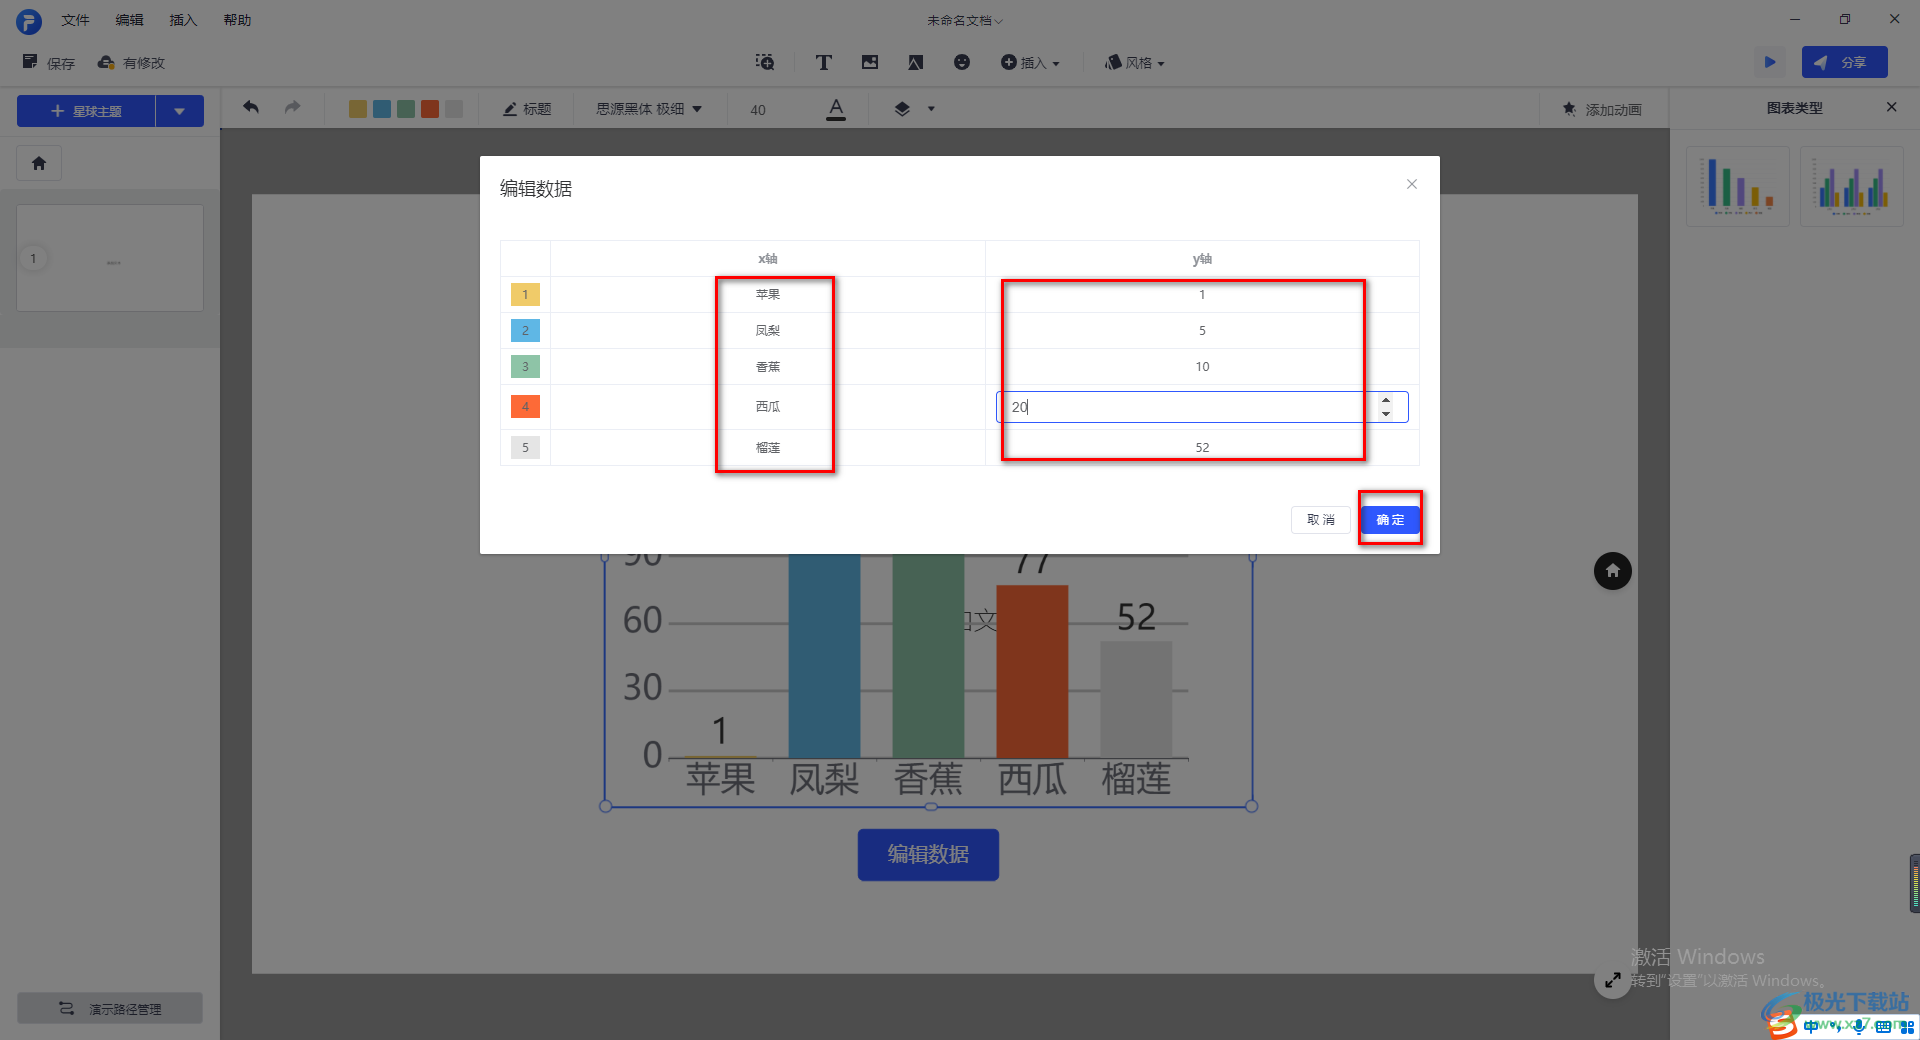Select the Text tool T icon
Image resolution: width=1920 pixels, height=1040 pixels.
coord(824,62)
